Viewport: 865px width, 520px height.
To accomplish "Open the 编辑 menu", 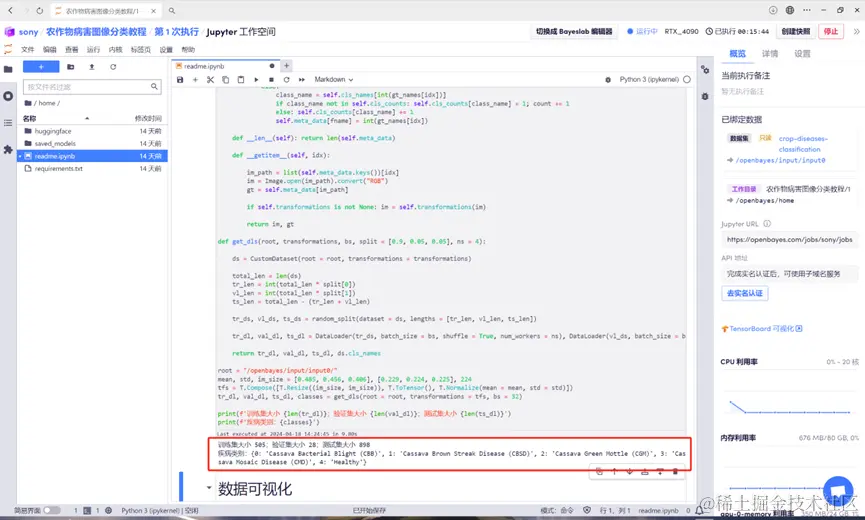I will click(50, 50).
